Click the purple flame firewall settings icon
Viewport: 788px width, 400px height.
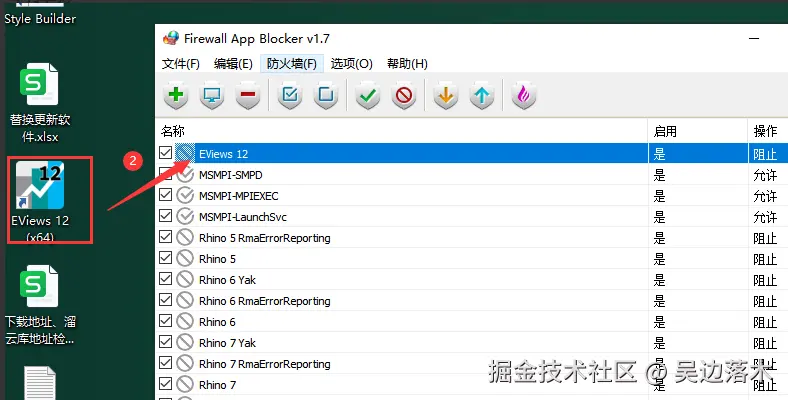coord(524,95)
